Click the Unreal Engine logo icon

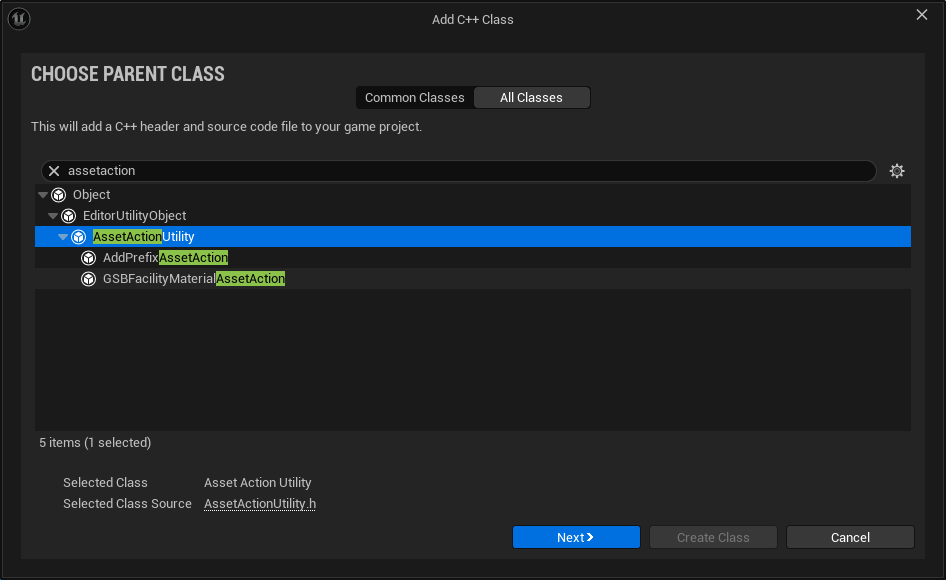[19, 19]
